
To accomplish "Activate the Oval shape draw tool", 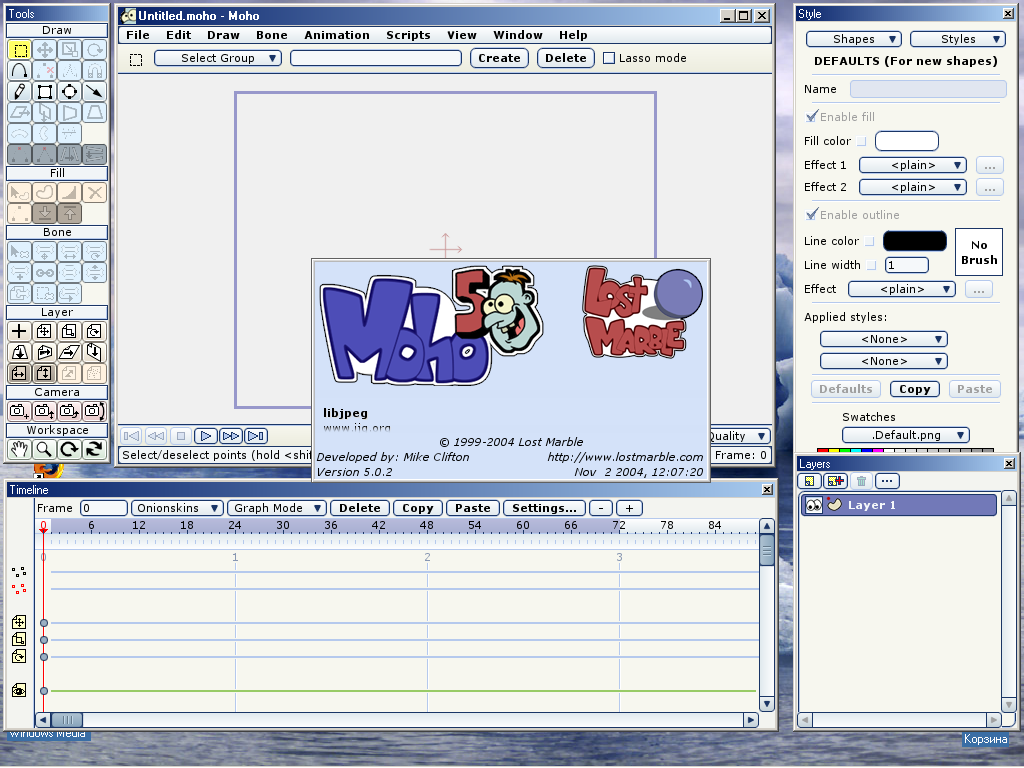I will tap(69, 92).
